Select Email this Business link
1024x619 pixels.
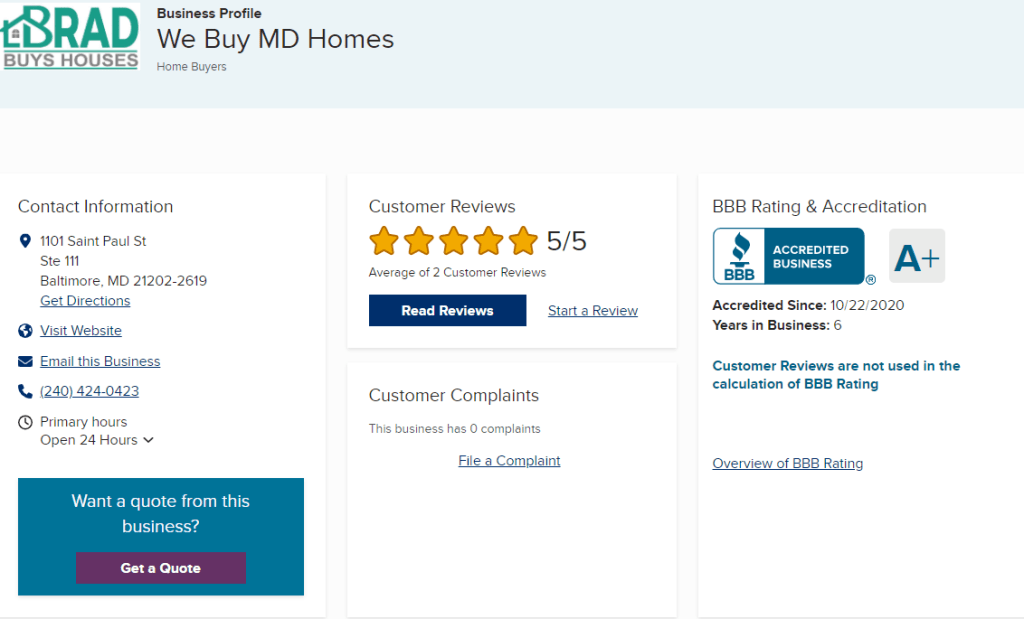(x=100, y=361)
